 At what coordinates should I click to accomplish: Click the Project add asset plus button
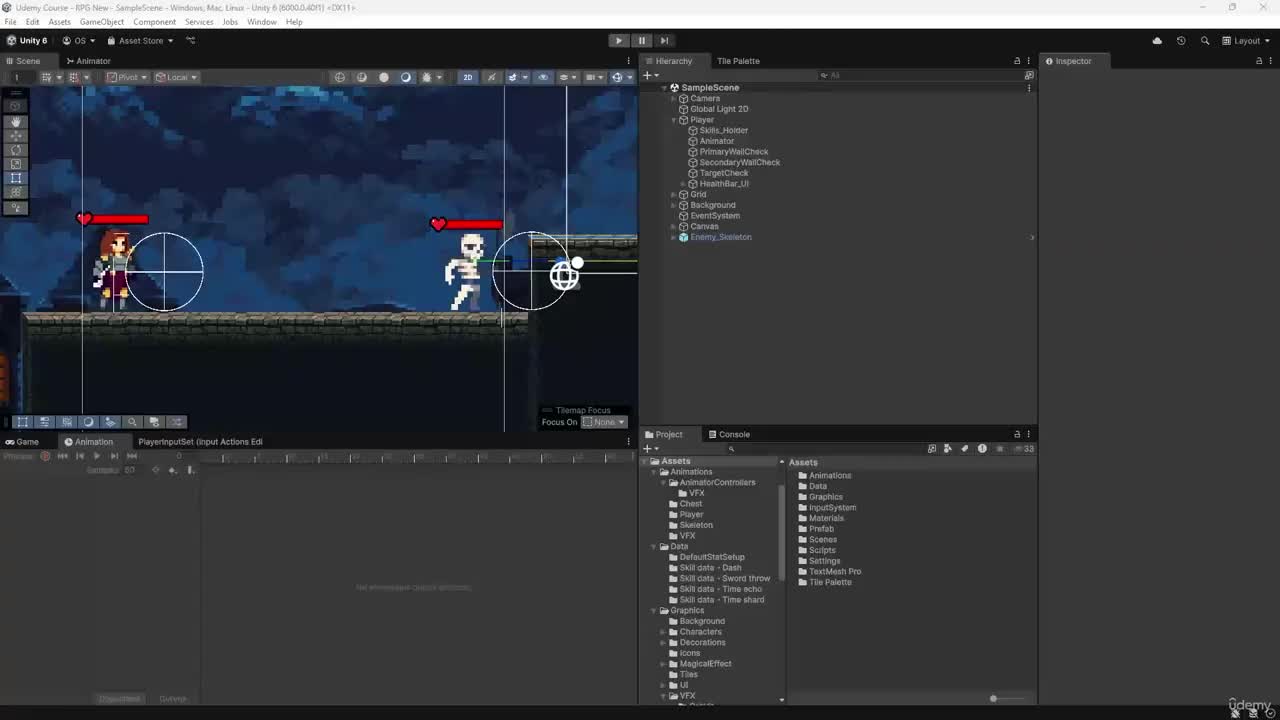pos(649,449)
